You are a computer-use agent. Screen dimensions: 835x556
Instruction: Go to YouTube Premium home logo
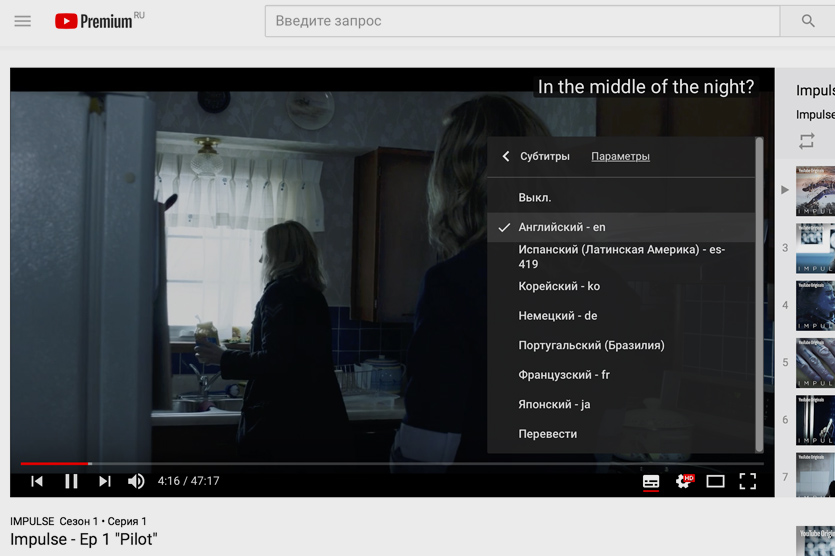point(100,20)
